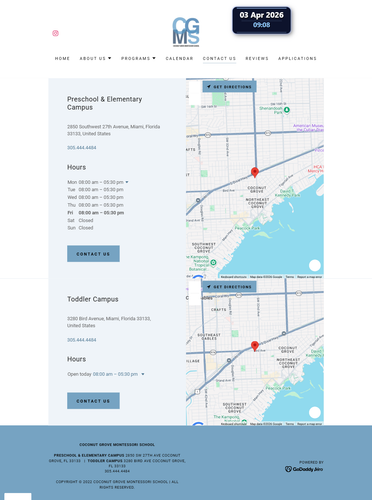Click Shenandoah Park marker on the upper map

pyautogui.click(x=287, y=110)
